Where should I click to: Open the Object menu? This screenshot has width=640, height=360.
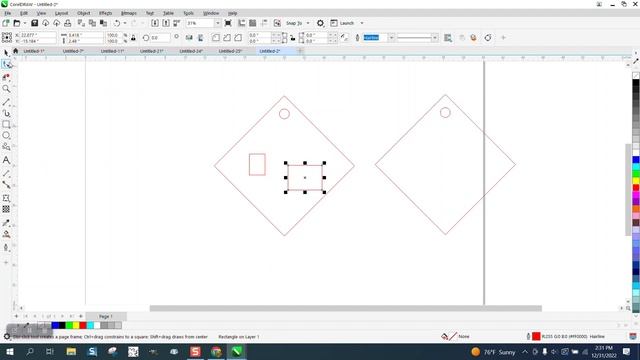tap(84, 13)
